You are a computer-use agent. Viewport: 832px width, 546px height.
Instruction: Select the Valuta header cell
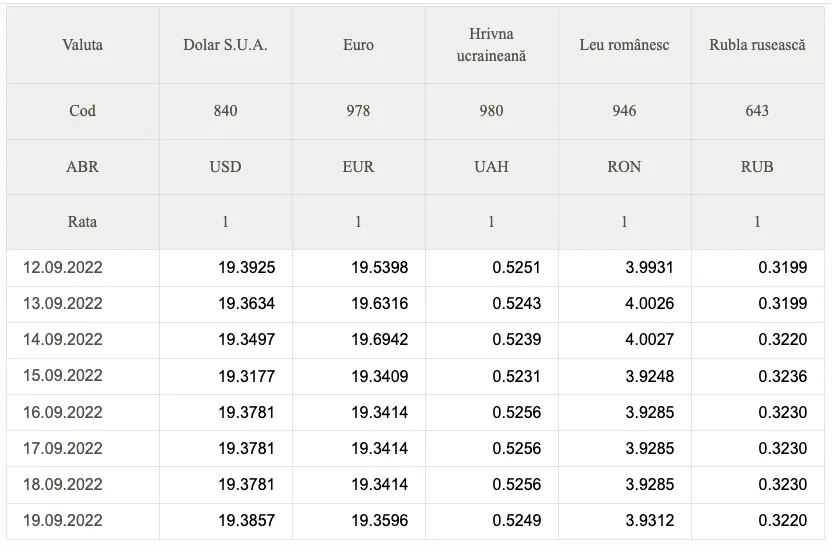pos(83,45)
